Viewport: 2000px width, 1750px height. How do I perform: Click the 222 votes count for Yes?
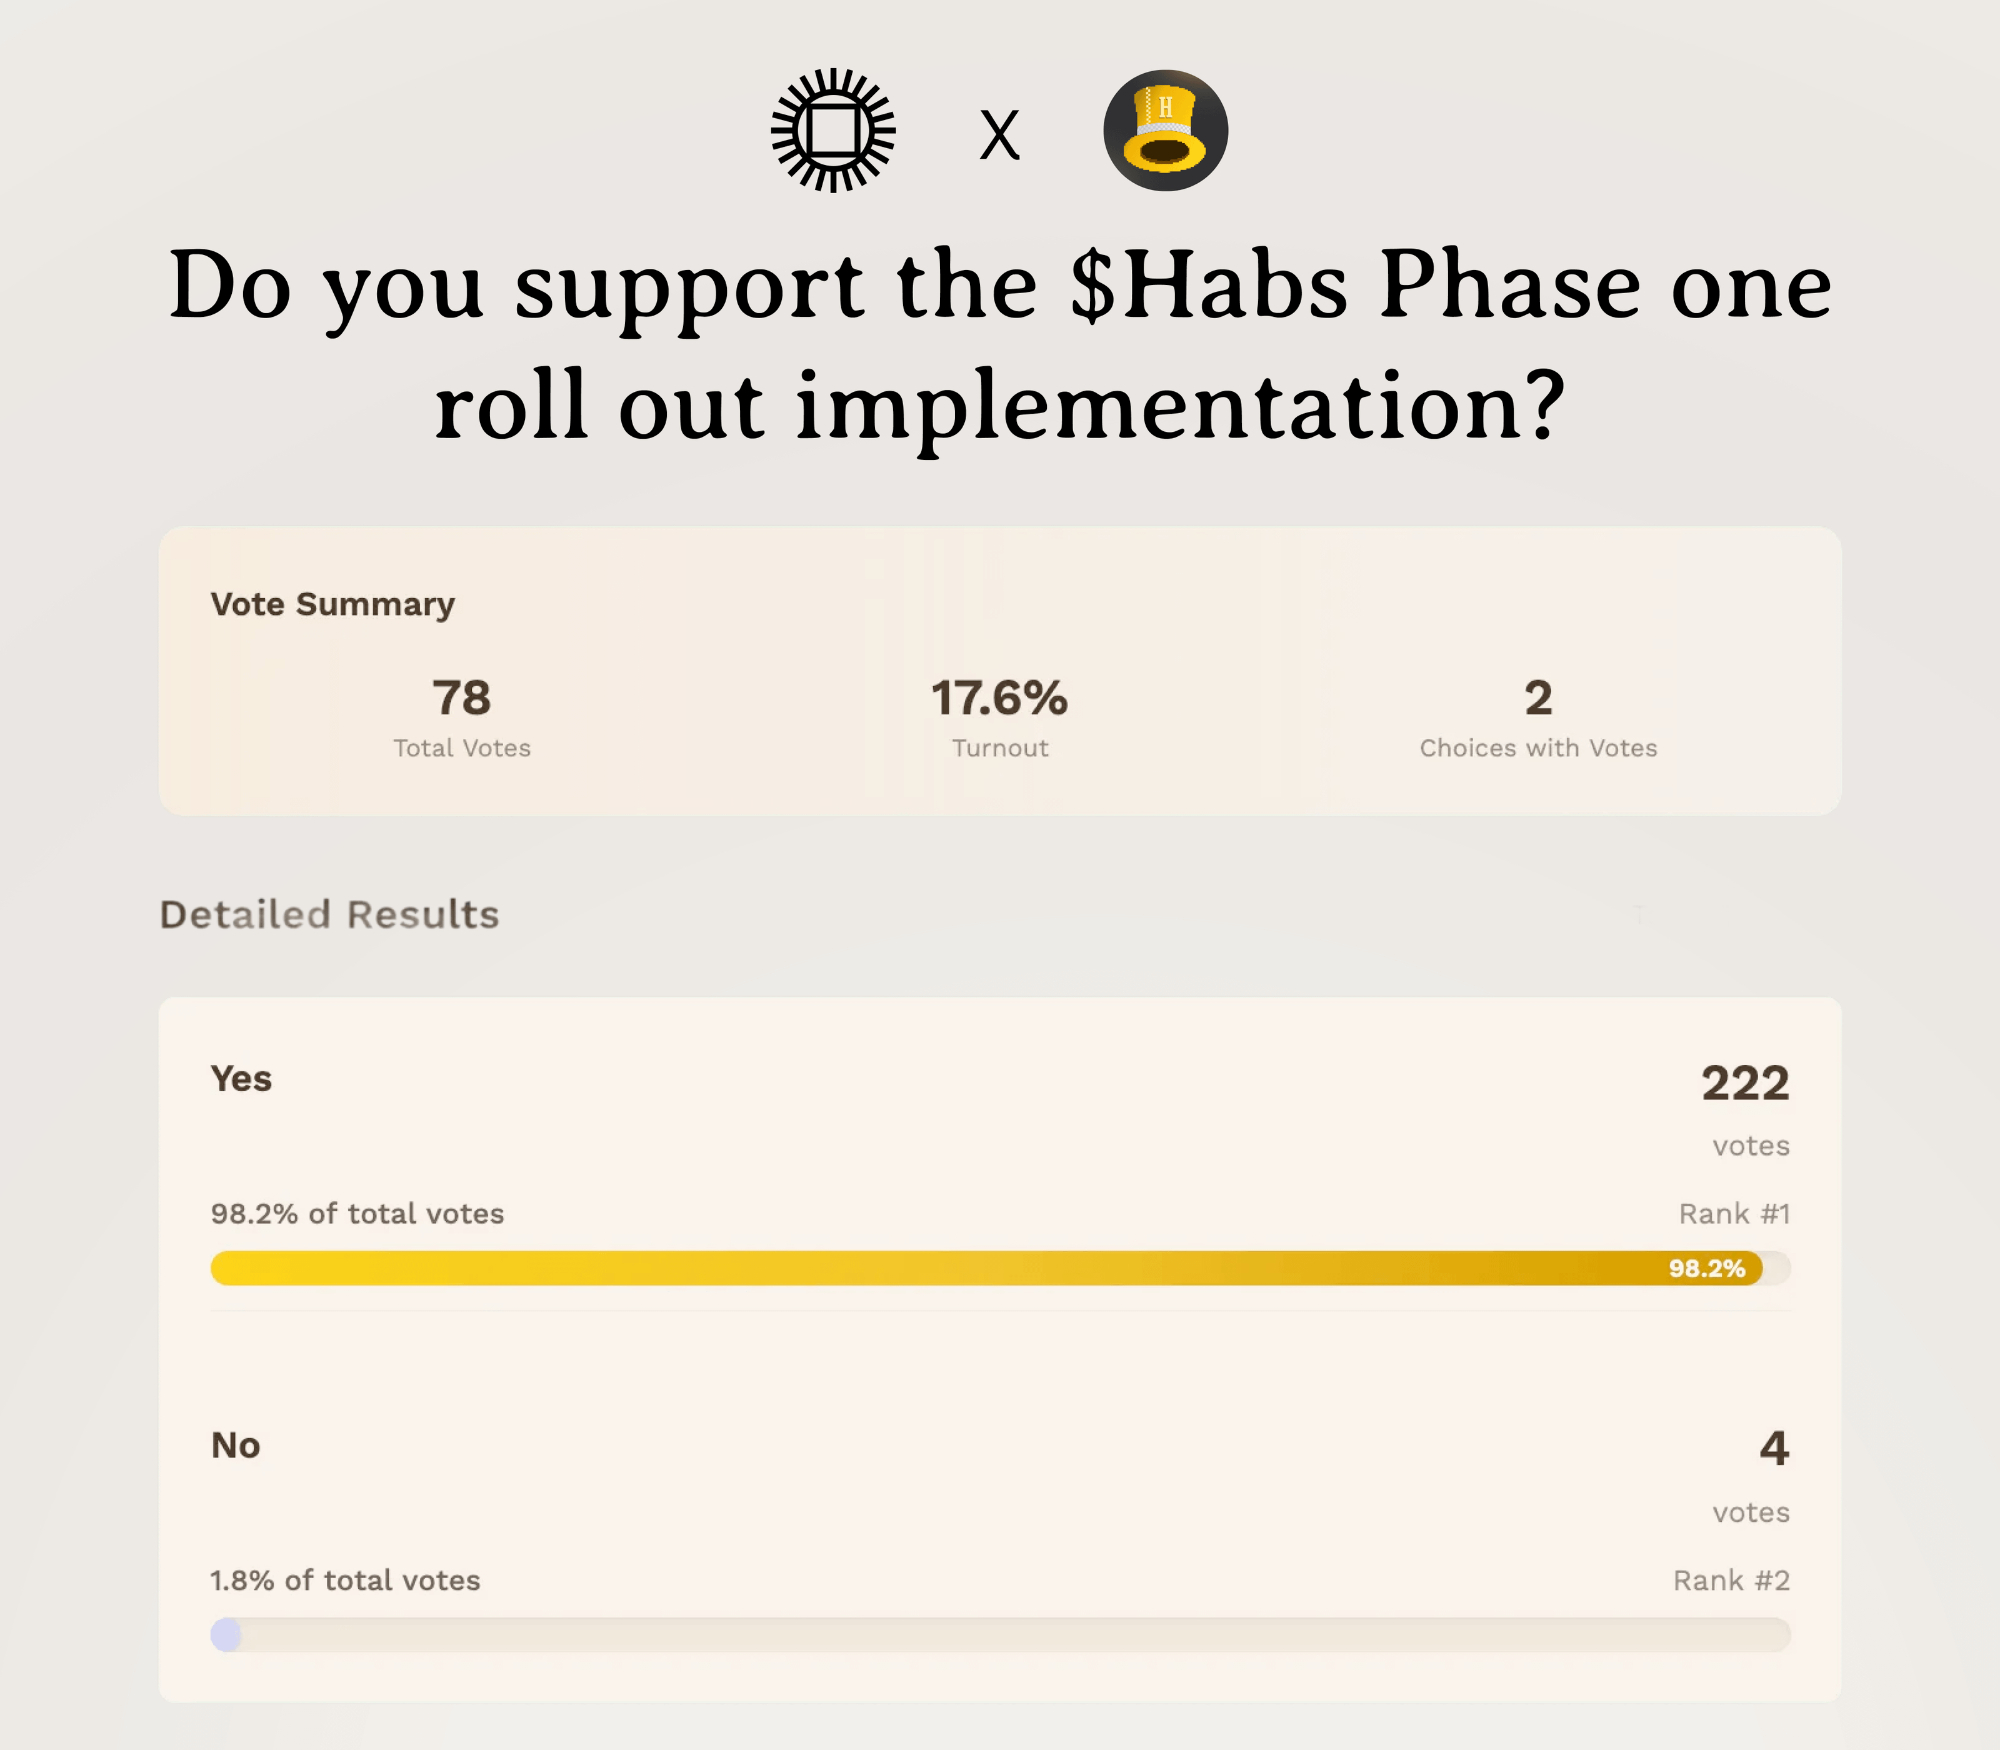(x=1745, y=1083)
